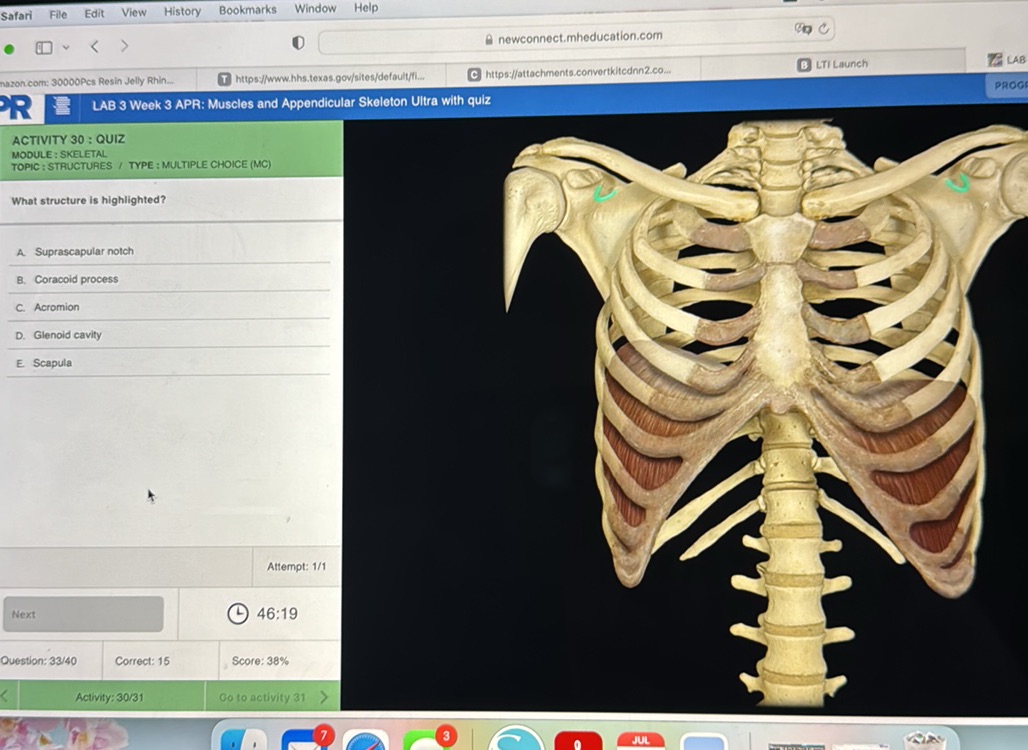The width and height of the screenshot is (1028, 750).
Task: Click the Safari back navigation arrow
Action: click(x=95, y=45)
